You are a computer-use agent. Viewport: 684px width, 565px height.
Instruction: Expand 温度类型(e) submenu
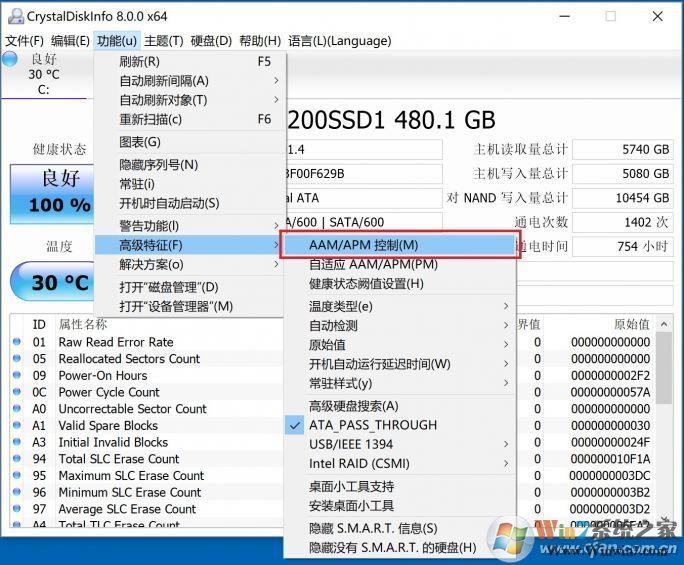(x=400, y=306)
